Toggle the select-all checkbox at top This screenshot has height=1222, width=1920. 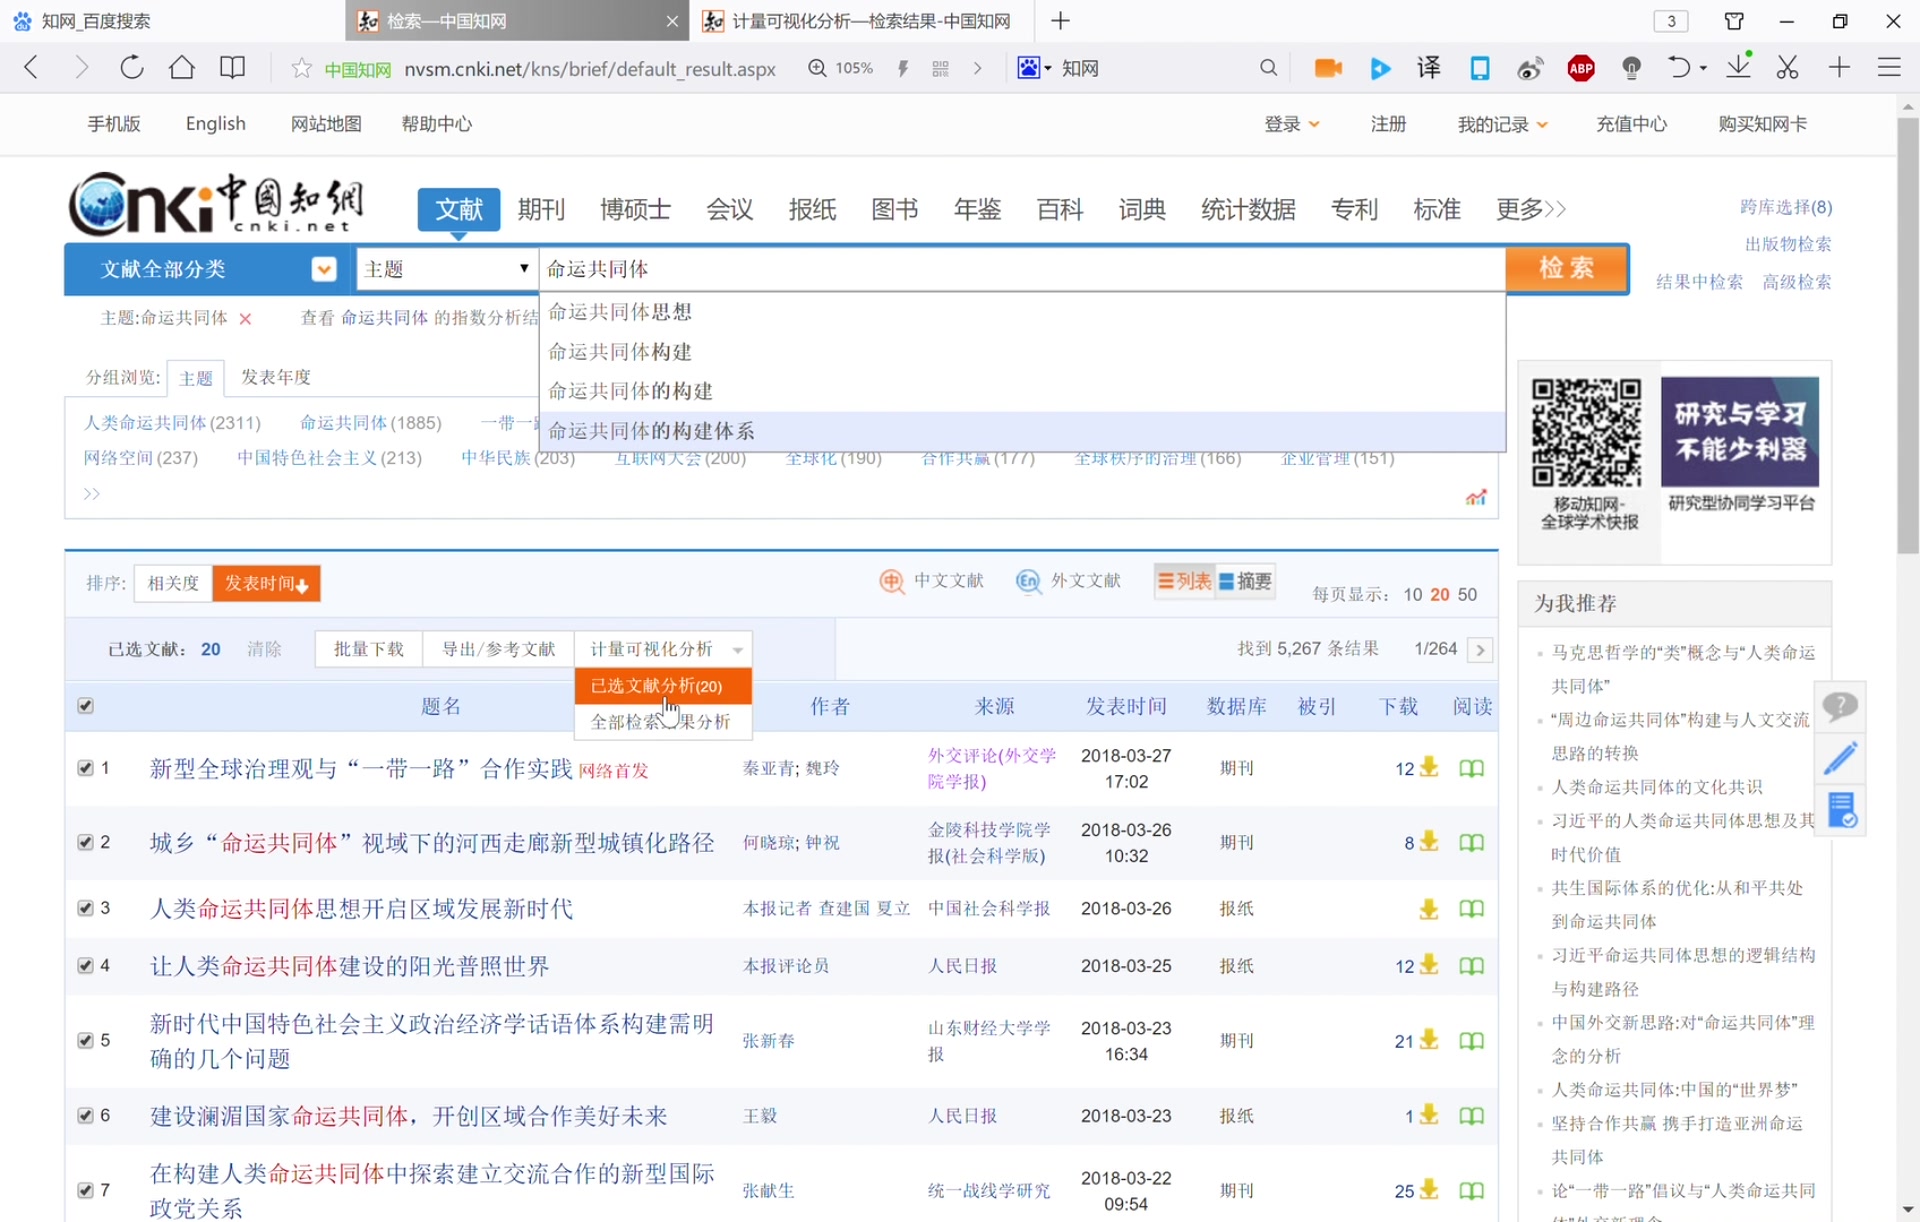(x=85, y=705)
